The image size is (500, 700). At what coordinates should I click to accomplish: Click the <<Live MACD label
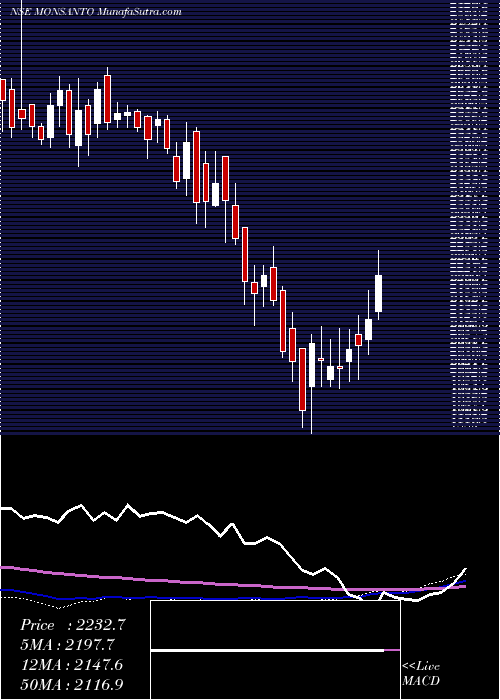421,674
